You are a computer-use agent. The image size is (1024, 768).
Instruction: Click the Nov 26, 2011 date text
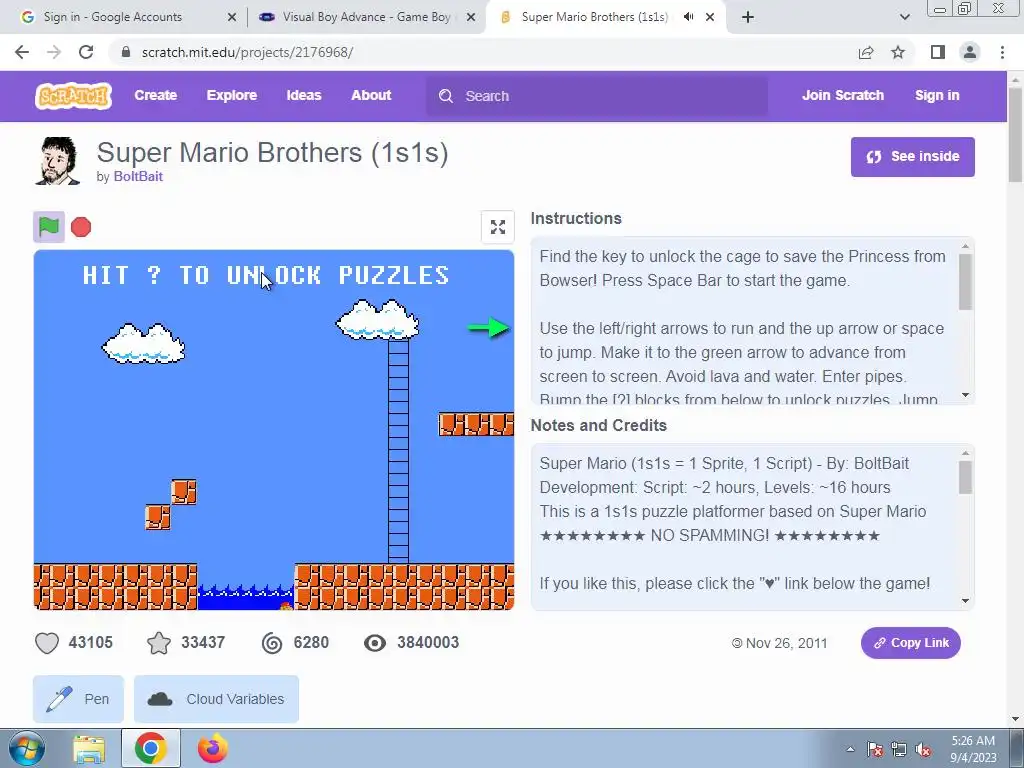[786, 643]
